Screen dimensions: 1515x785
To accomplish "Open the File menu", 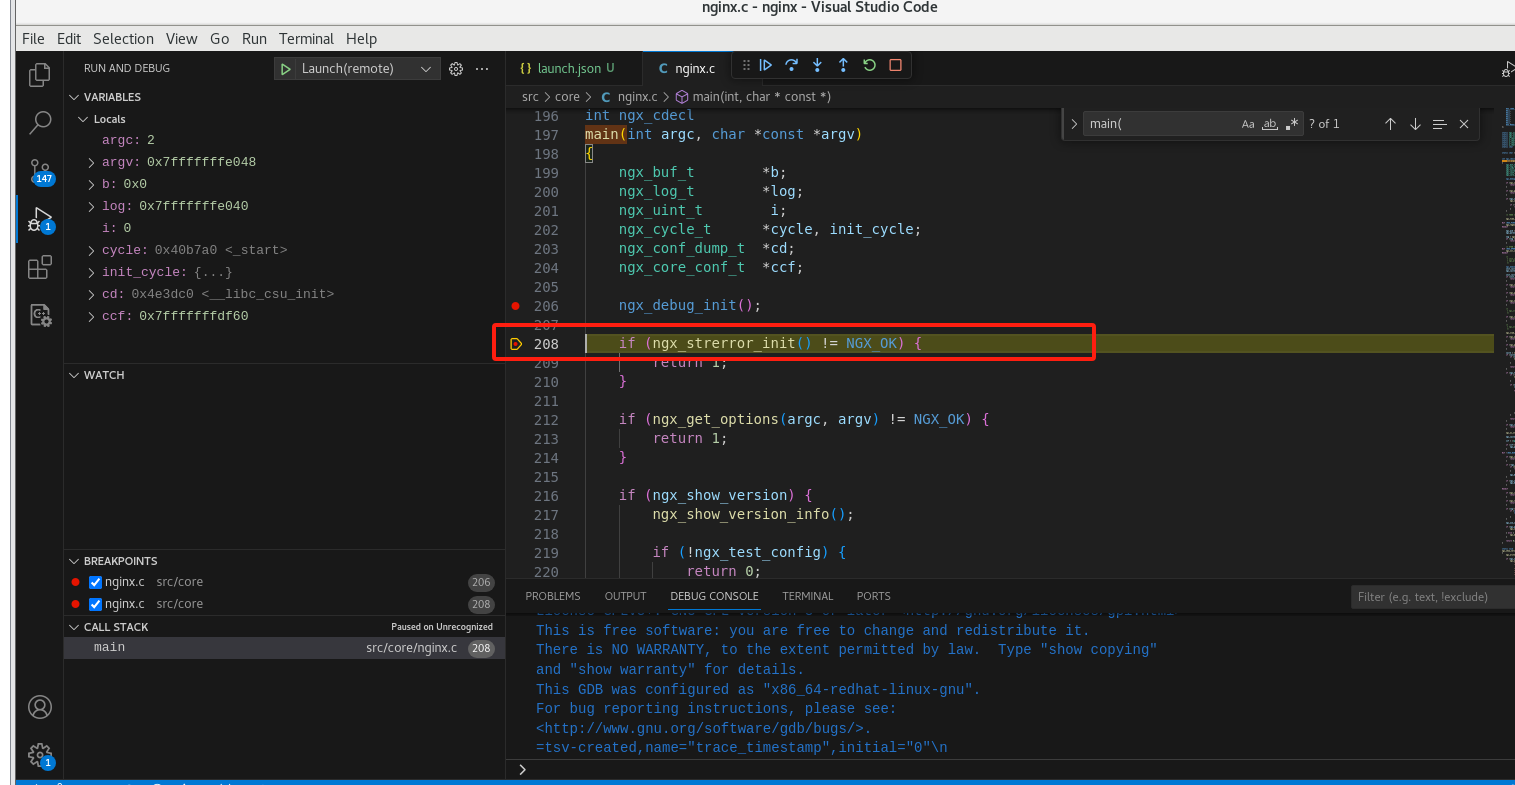I will 33,39.
